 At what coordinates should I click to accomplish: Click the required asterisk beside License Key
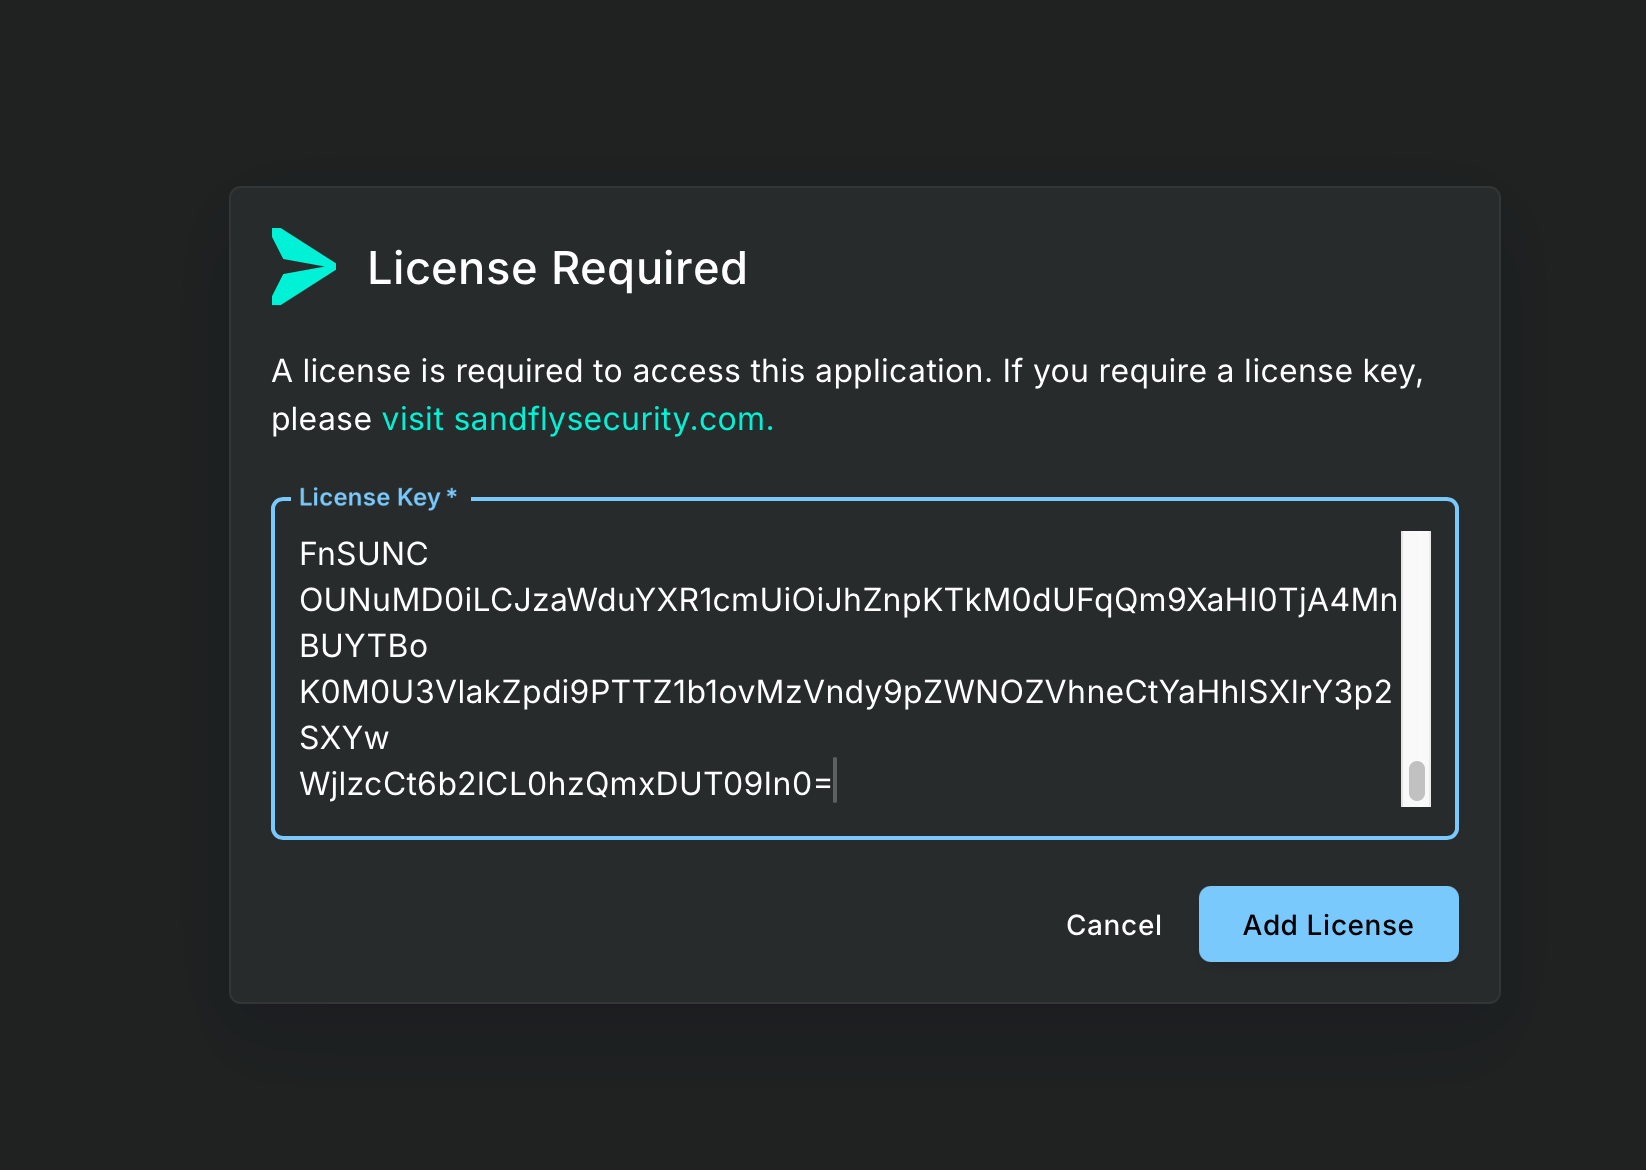pos(452,495)
